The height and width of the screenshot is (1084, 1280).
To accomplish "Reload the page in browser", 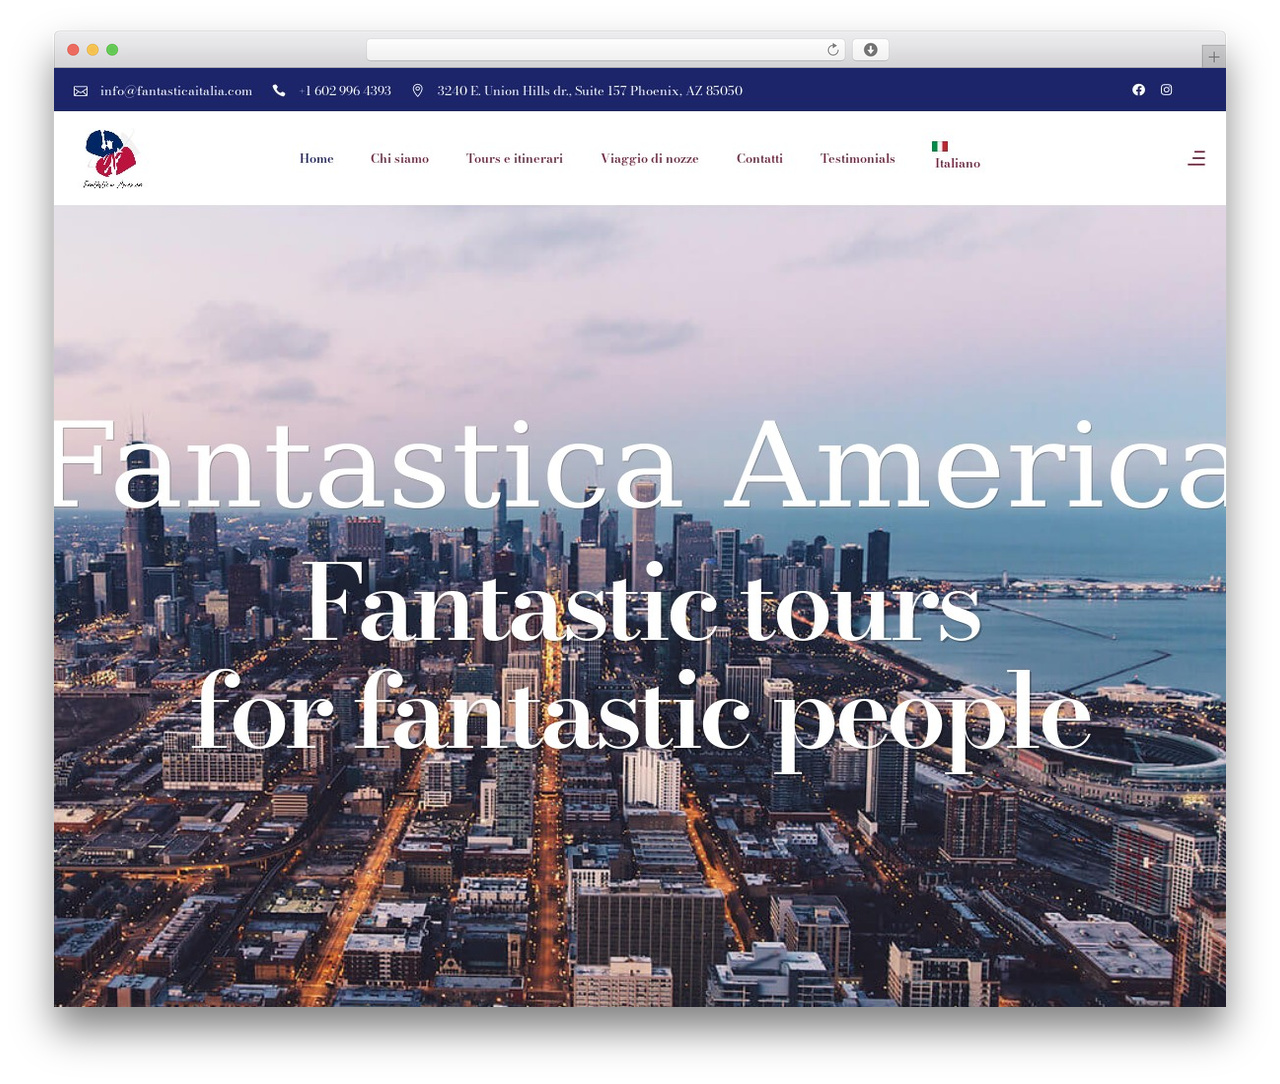I will 833,50.
